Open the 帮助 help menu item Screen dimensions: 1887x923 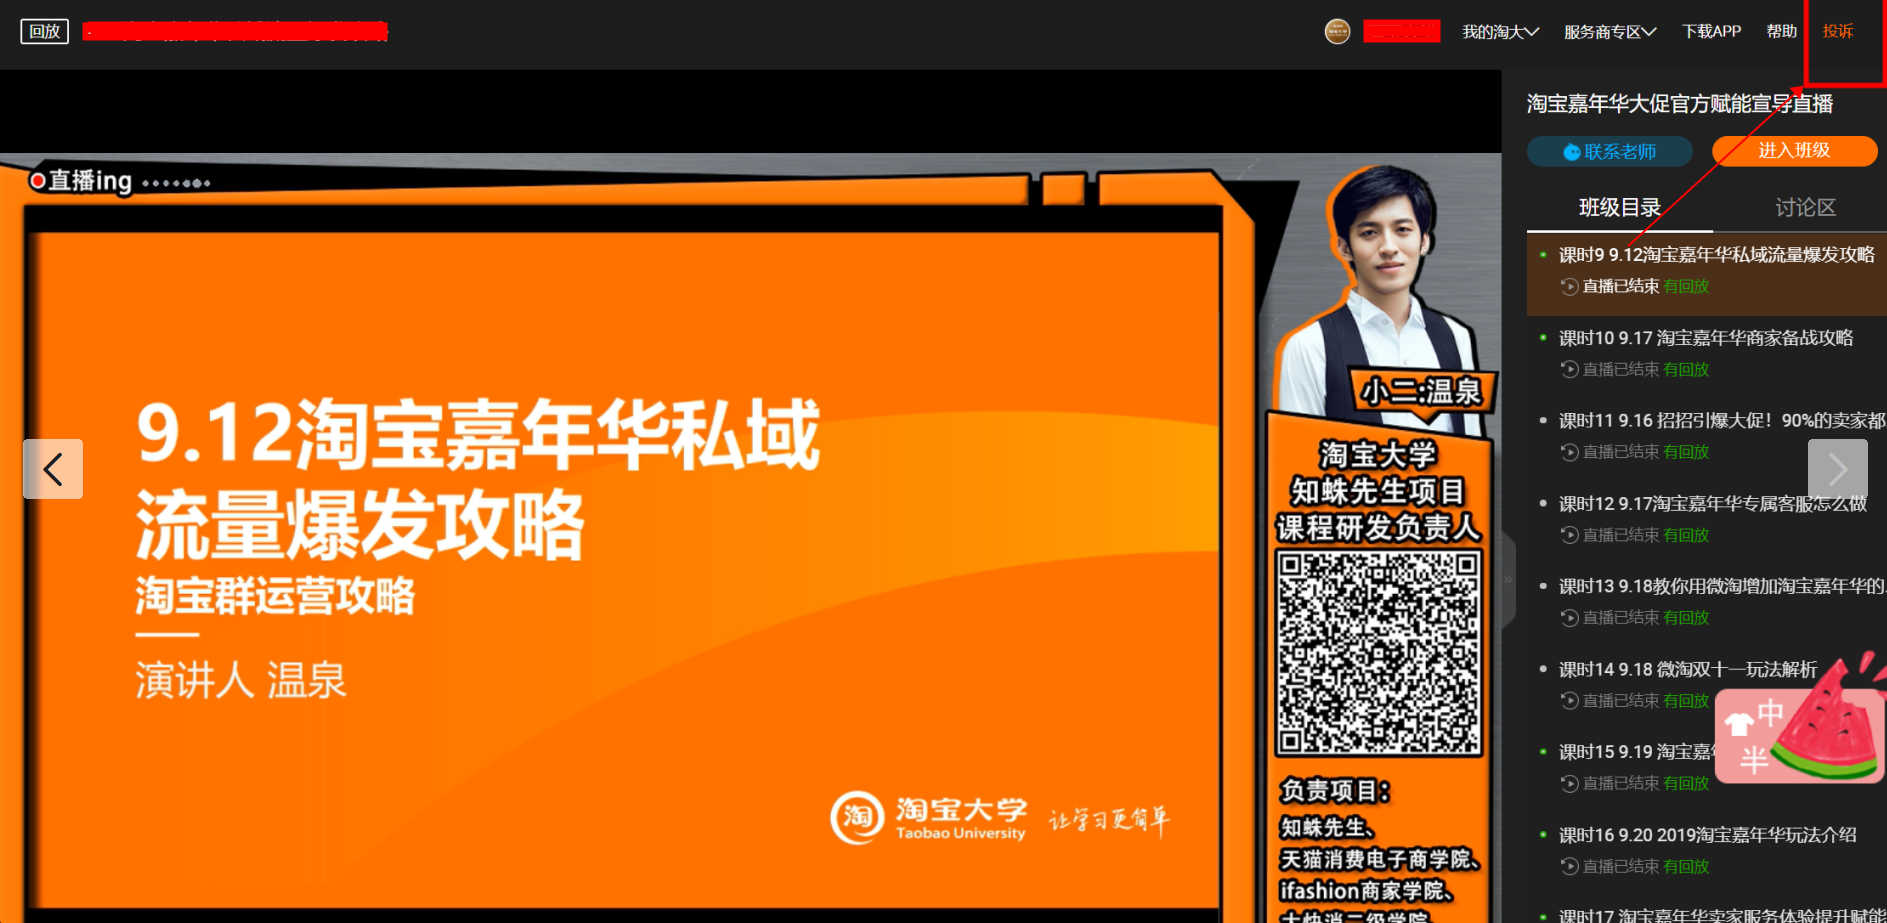pyautogui.click(x=1781, y=32)
